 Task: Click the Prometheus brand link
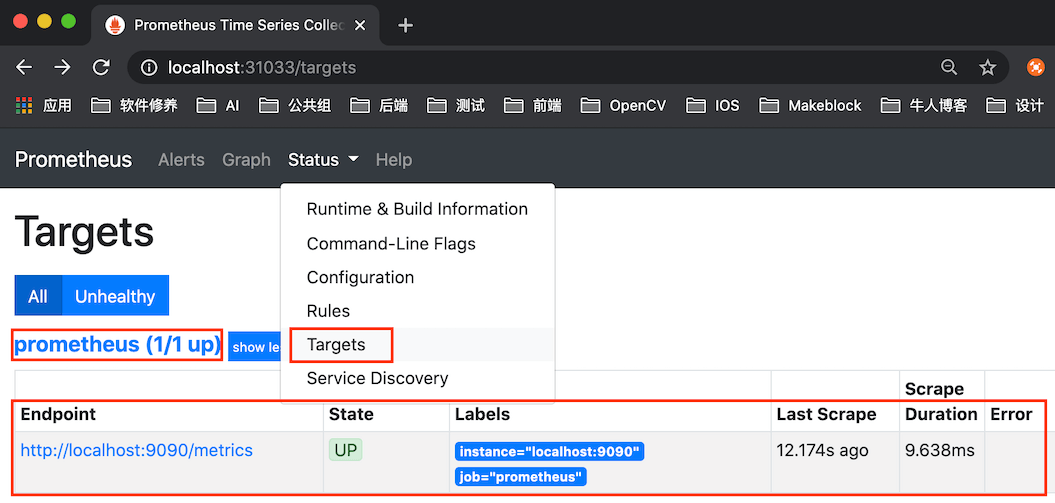73,160
